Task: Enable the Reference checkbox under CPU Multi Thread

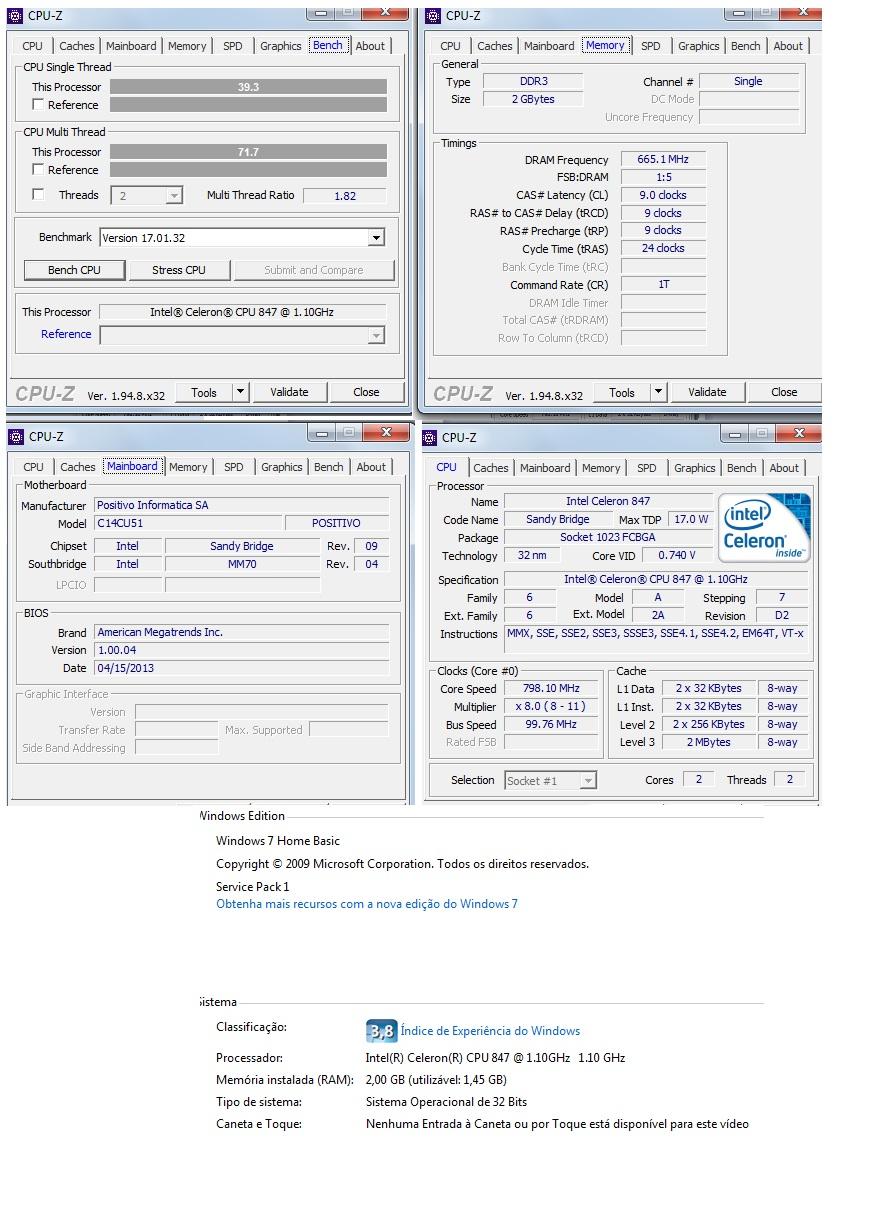Action: tap(38, 170)
